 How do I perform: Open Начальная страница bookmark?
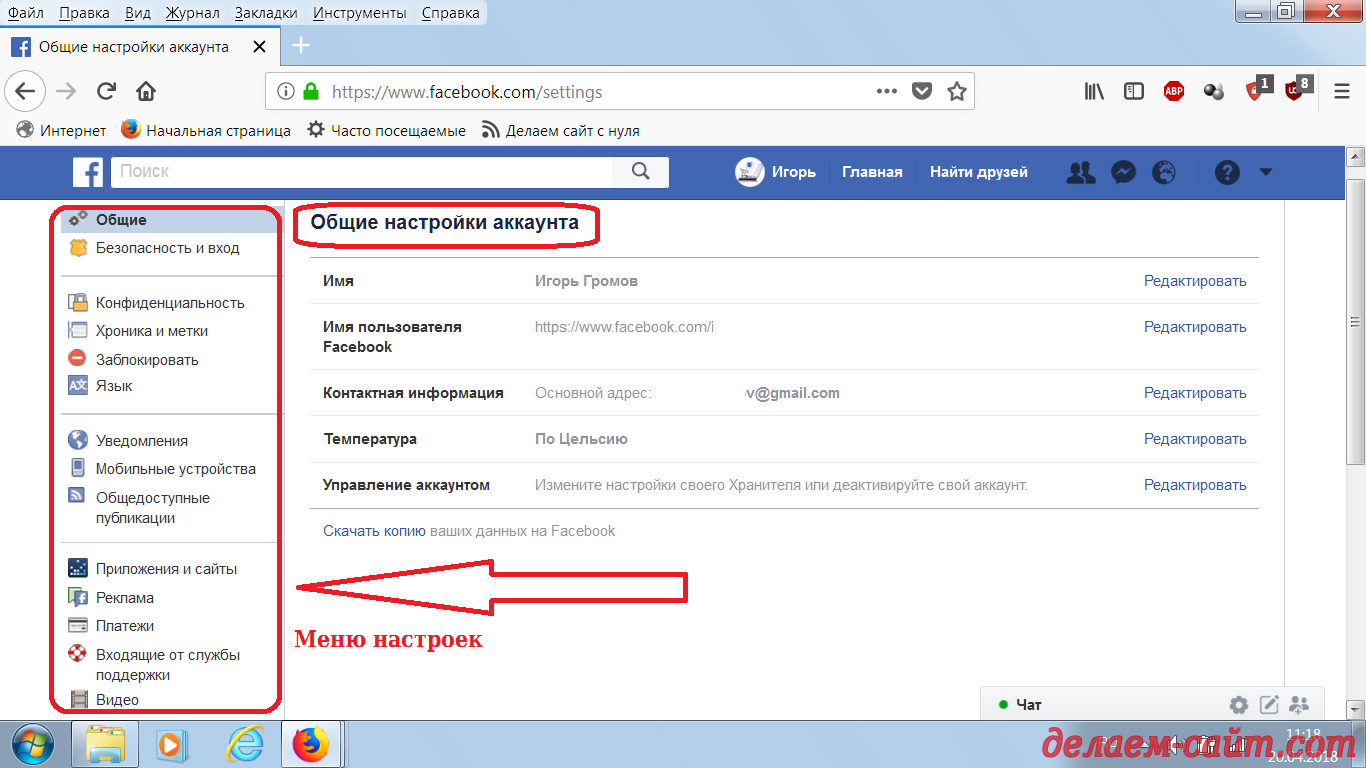206,130
